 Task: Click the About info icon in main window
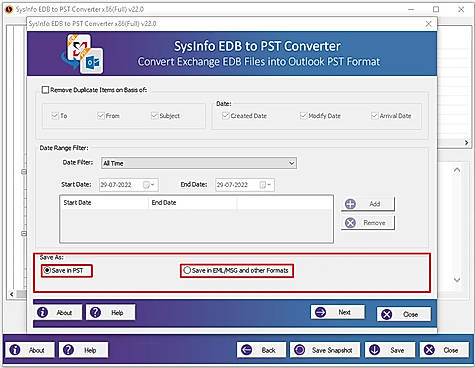pos(15,350)
